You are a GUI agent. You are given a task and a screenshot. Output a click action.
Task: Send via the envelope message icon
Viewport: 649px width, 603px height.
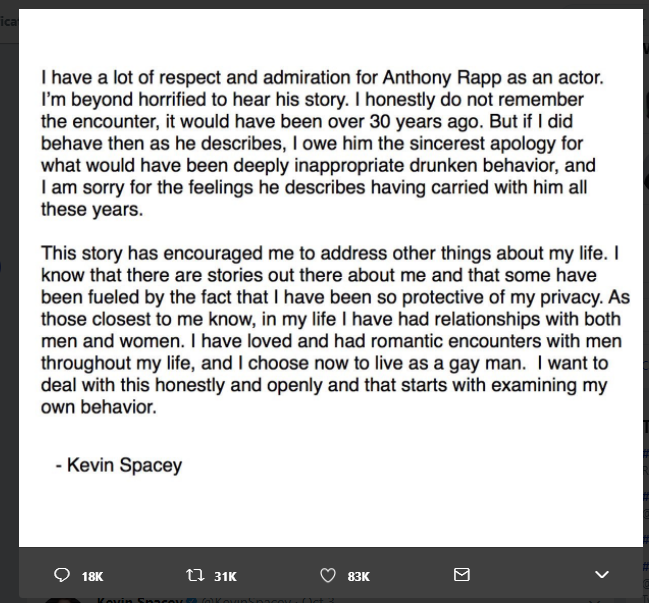tap(462, 574)
